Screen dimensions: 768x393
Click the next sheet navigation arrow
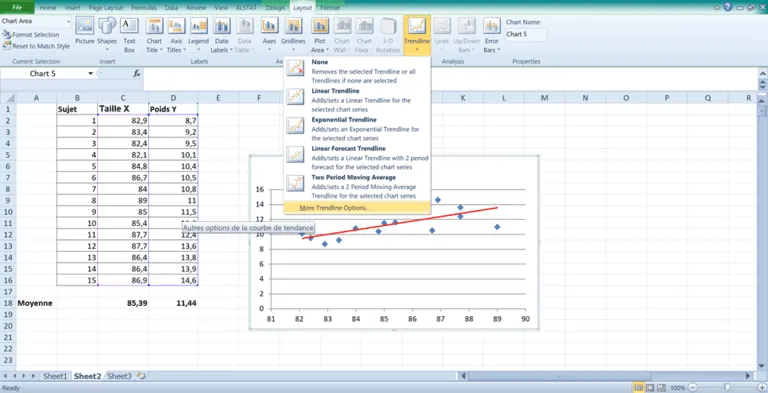point(24,376)
